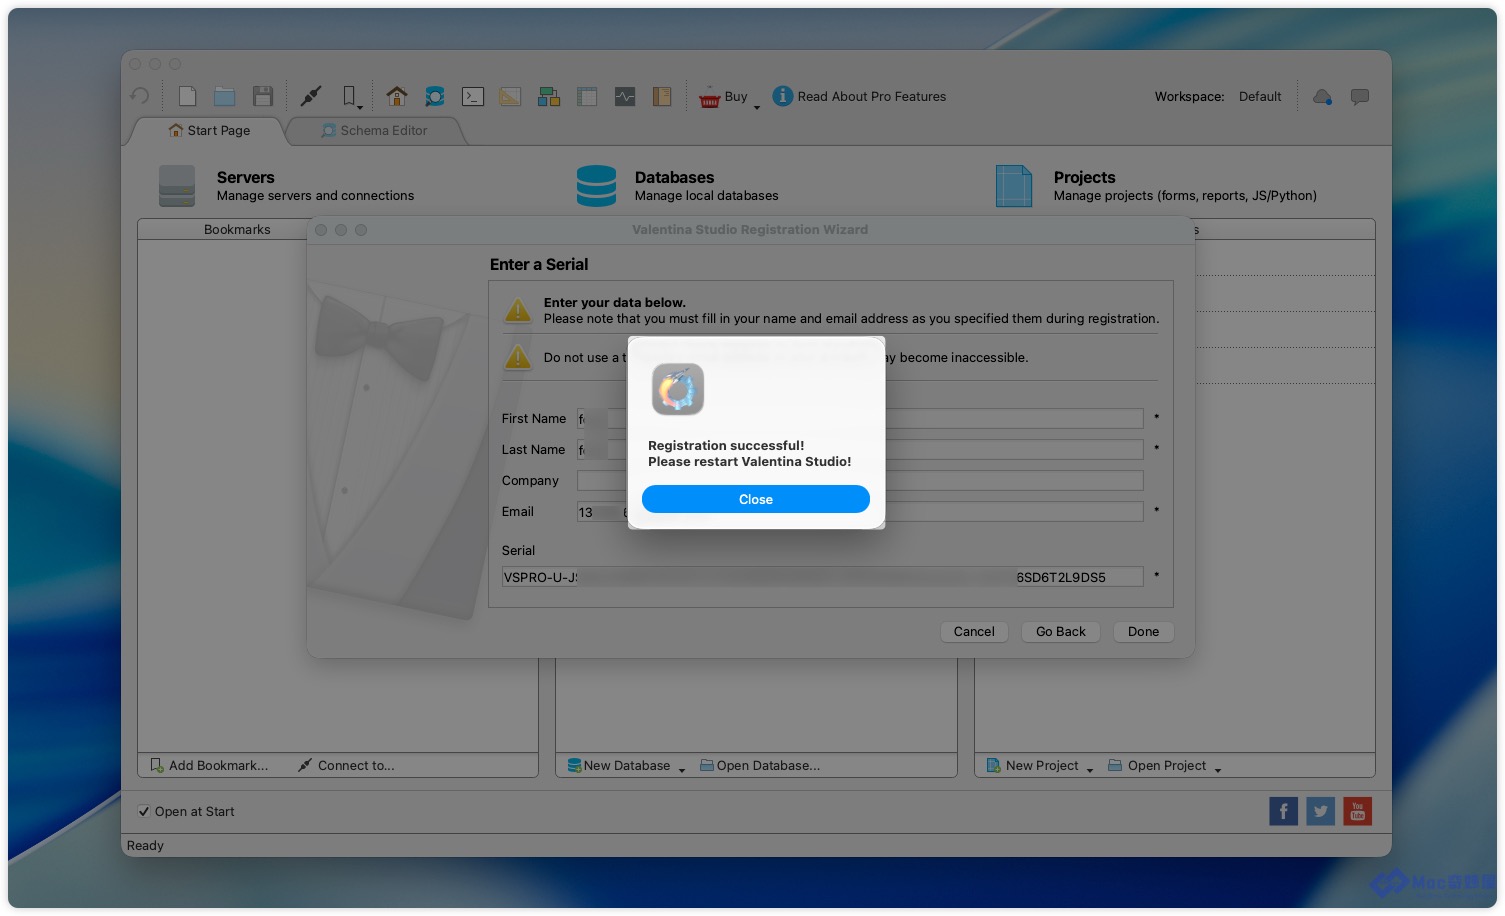Image resolution: width=1505 pixels, height=916 pixels.
Task: Click the connect plug icon in the toolbar
Action: [x=311, y=96]
